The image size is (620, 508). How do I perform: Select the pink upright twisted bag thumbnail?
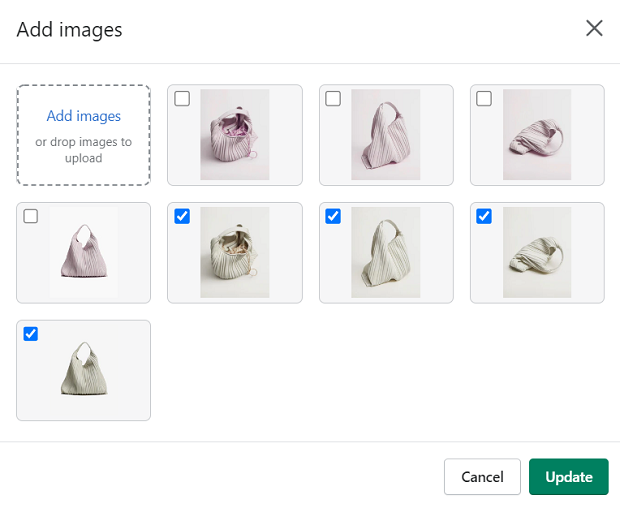386,134
